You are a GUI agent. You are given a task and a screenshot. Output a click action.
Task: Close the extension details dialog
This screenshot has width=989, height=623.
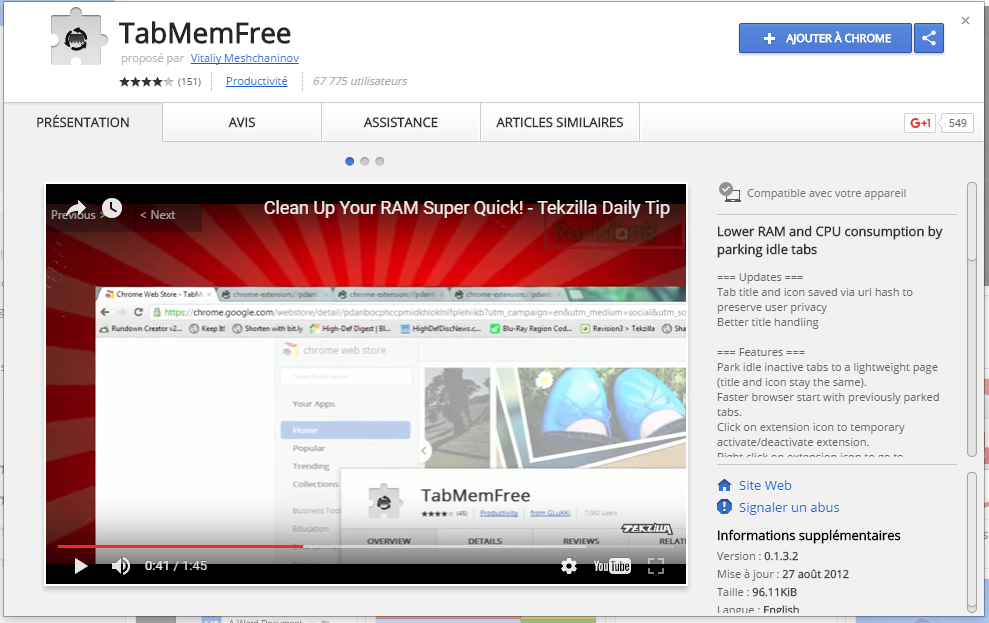(965, 21)
